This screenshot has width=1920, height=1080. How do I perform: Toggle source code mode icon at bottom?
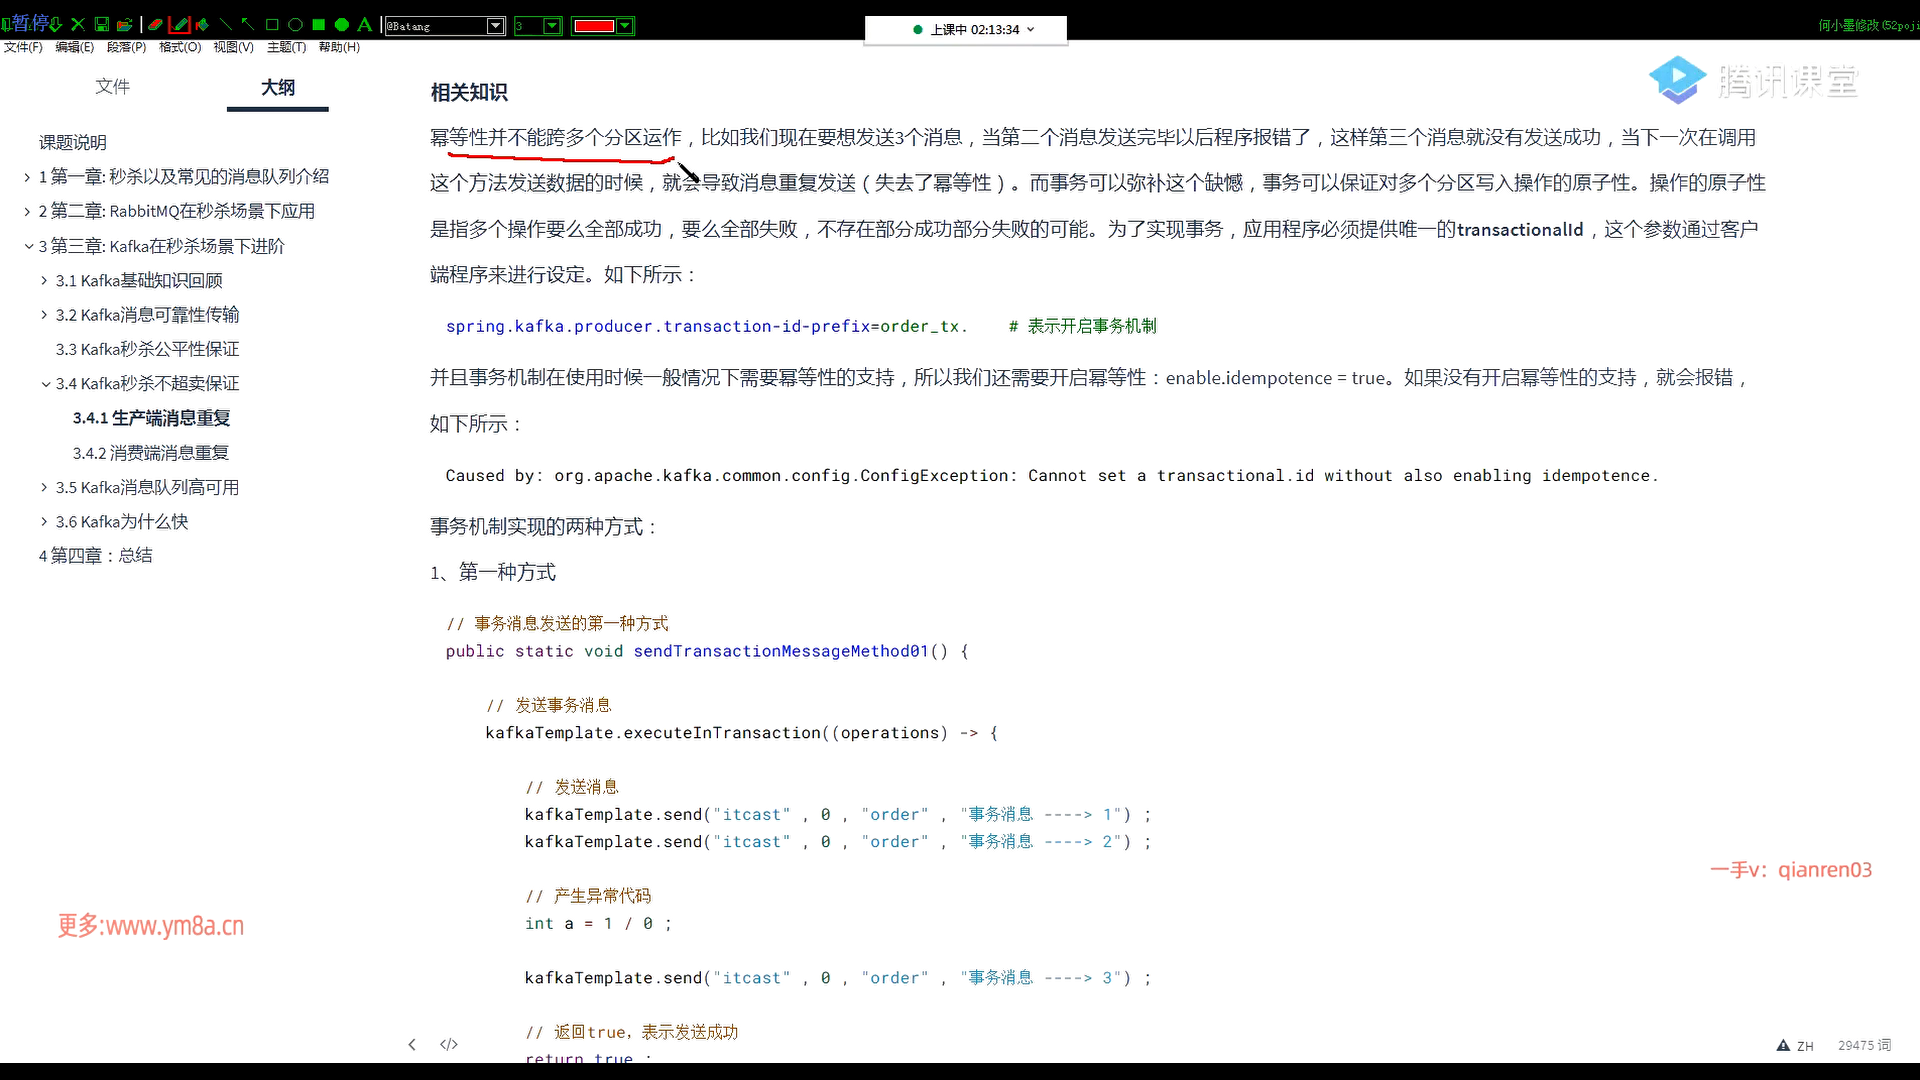coord(449,1044)
